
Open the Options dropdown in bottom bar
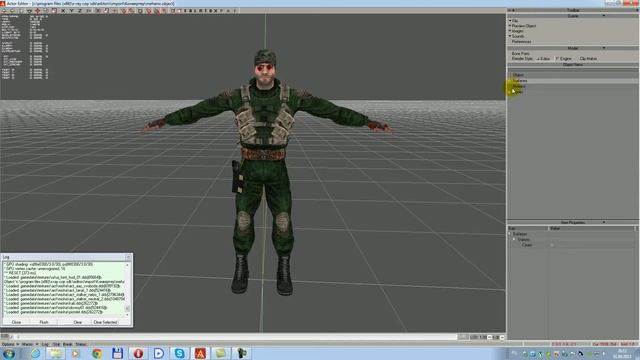click(11, 344)
